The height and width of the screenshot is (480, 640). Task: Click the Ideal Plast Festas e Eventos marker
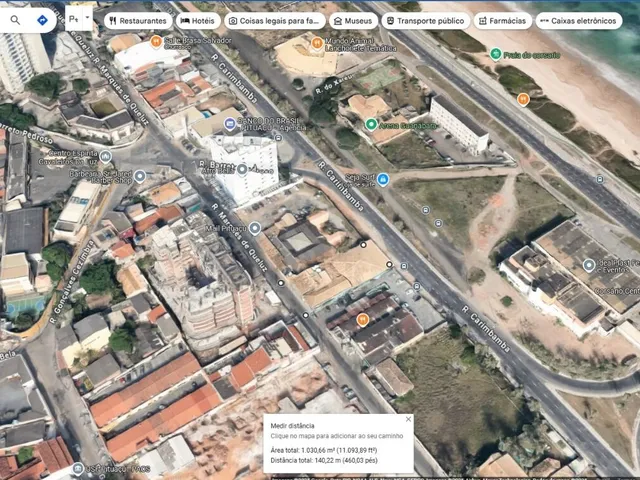589,265
